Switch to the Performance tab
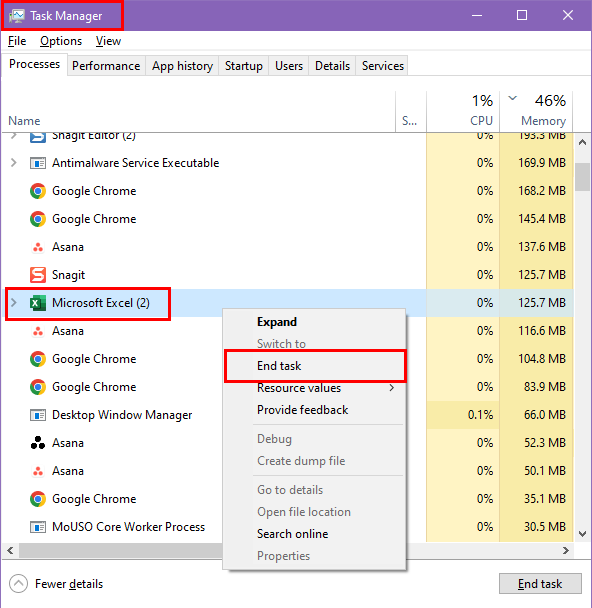The width and height of the screenshot is (592, 608). point(106,66)
